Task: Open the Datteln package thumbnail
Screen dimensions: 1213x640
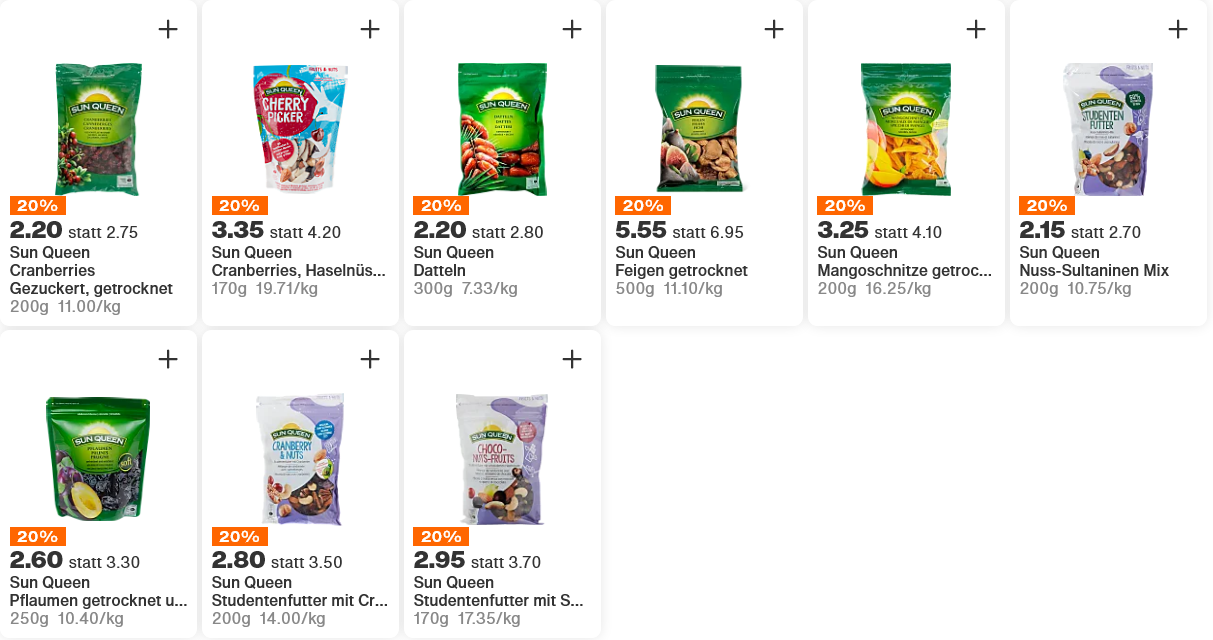Action: tap(502, 129)
